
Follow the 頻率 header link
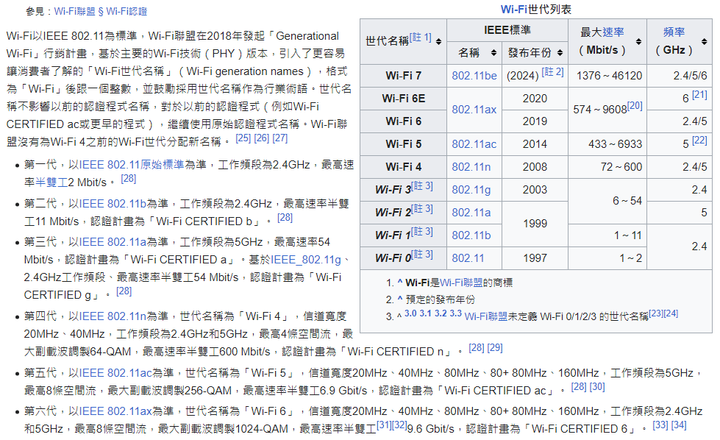(x=674, y=32)
